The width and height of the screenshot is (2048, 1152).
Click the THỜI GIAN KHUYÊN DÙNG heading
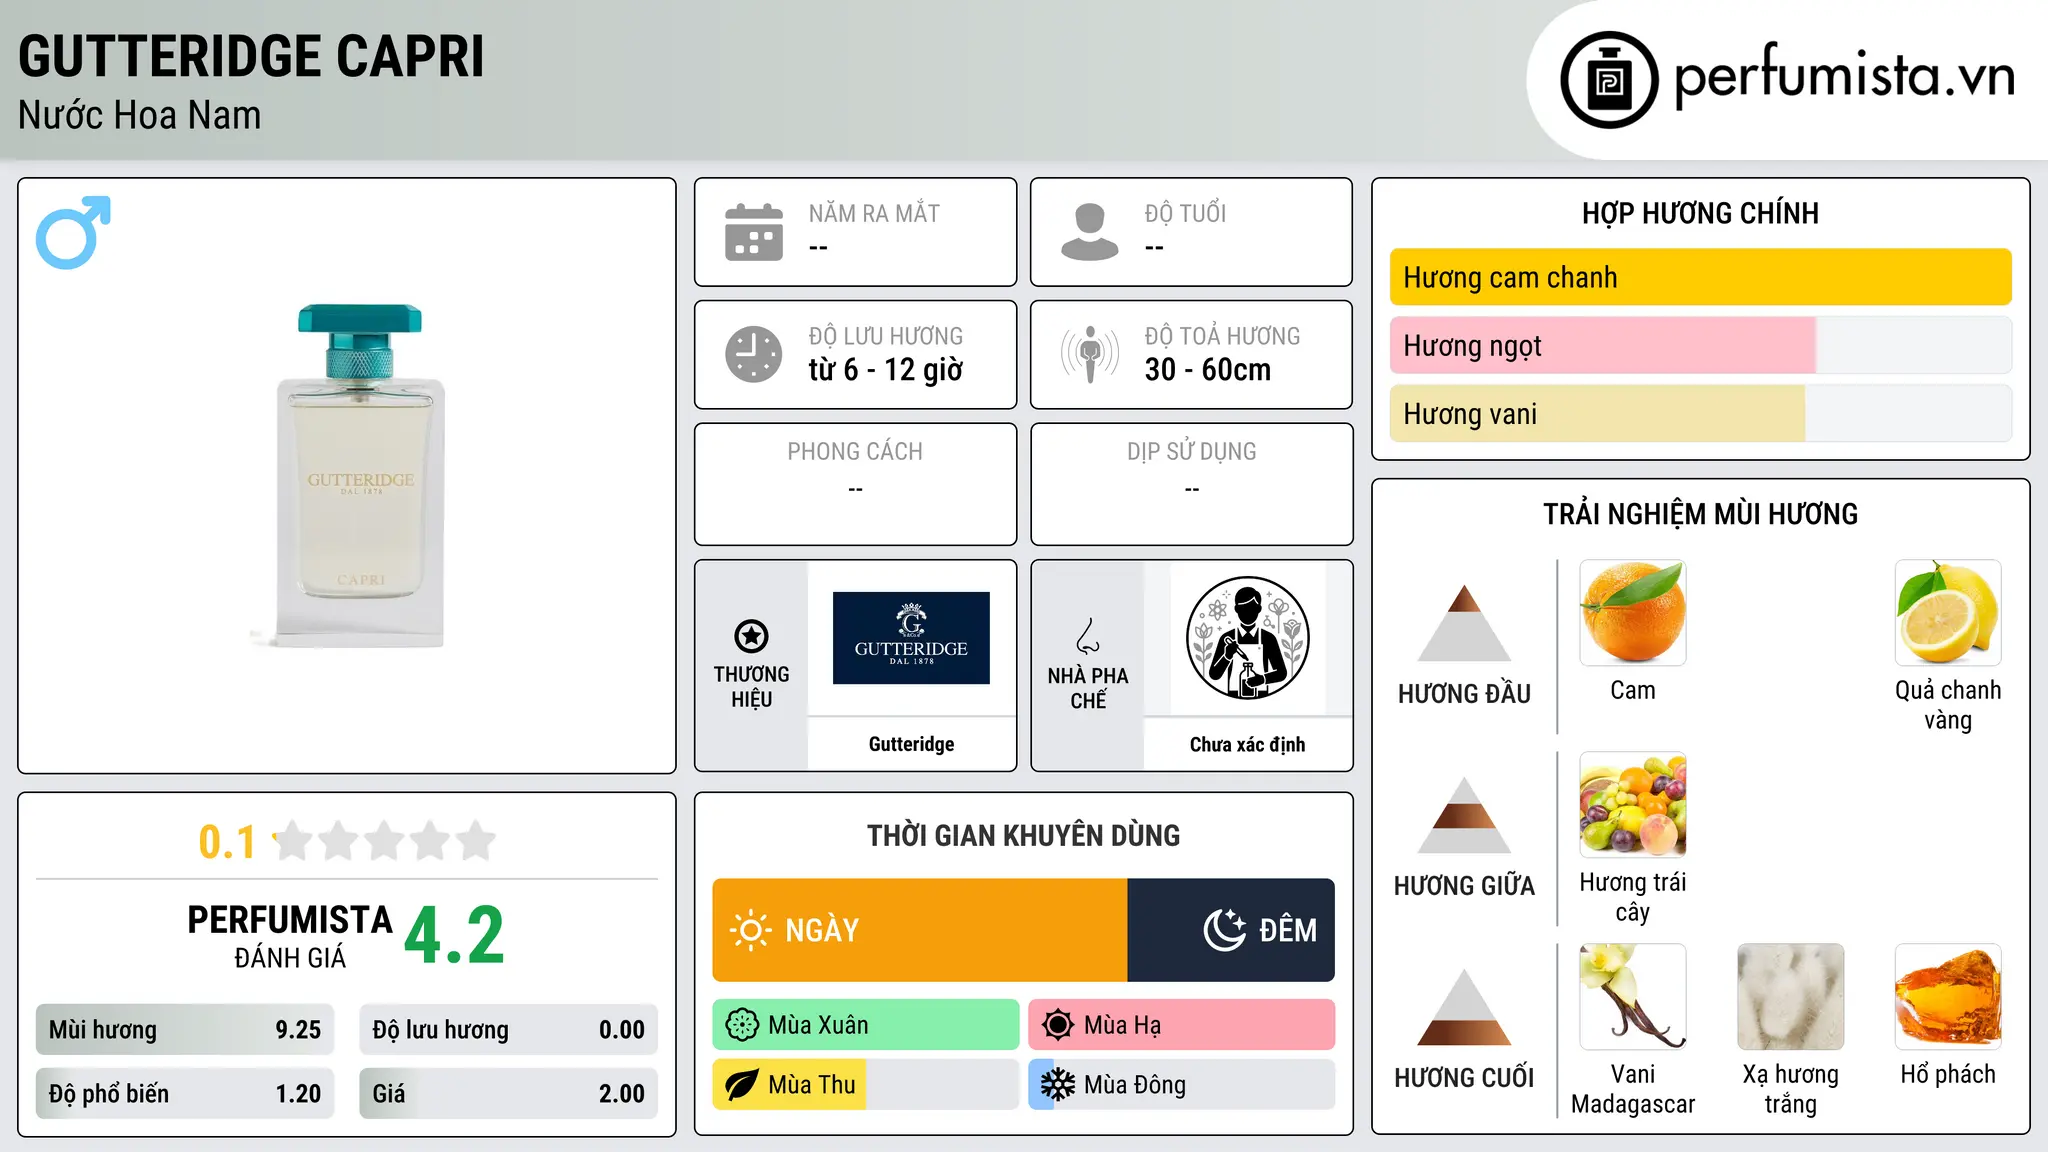click(1024, 835)
